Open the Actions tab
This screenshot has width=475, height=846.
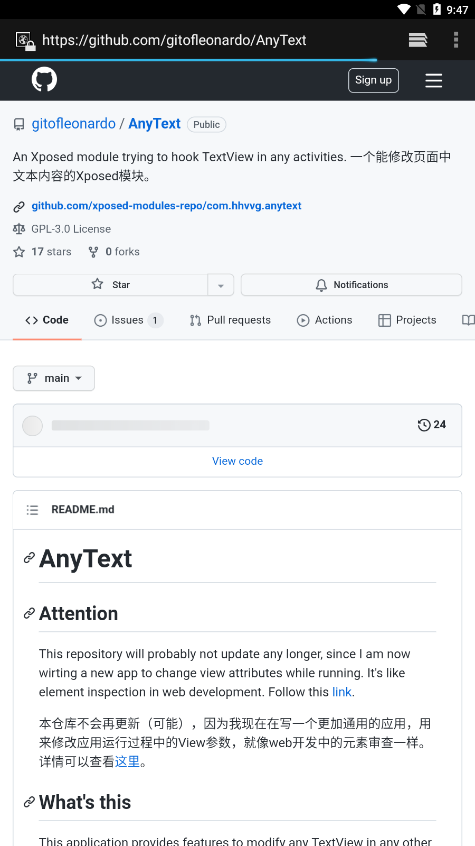[324, 320]
